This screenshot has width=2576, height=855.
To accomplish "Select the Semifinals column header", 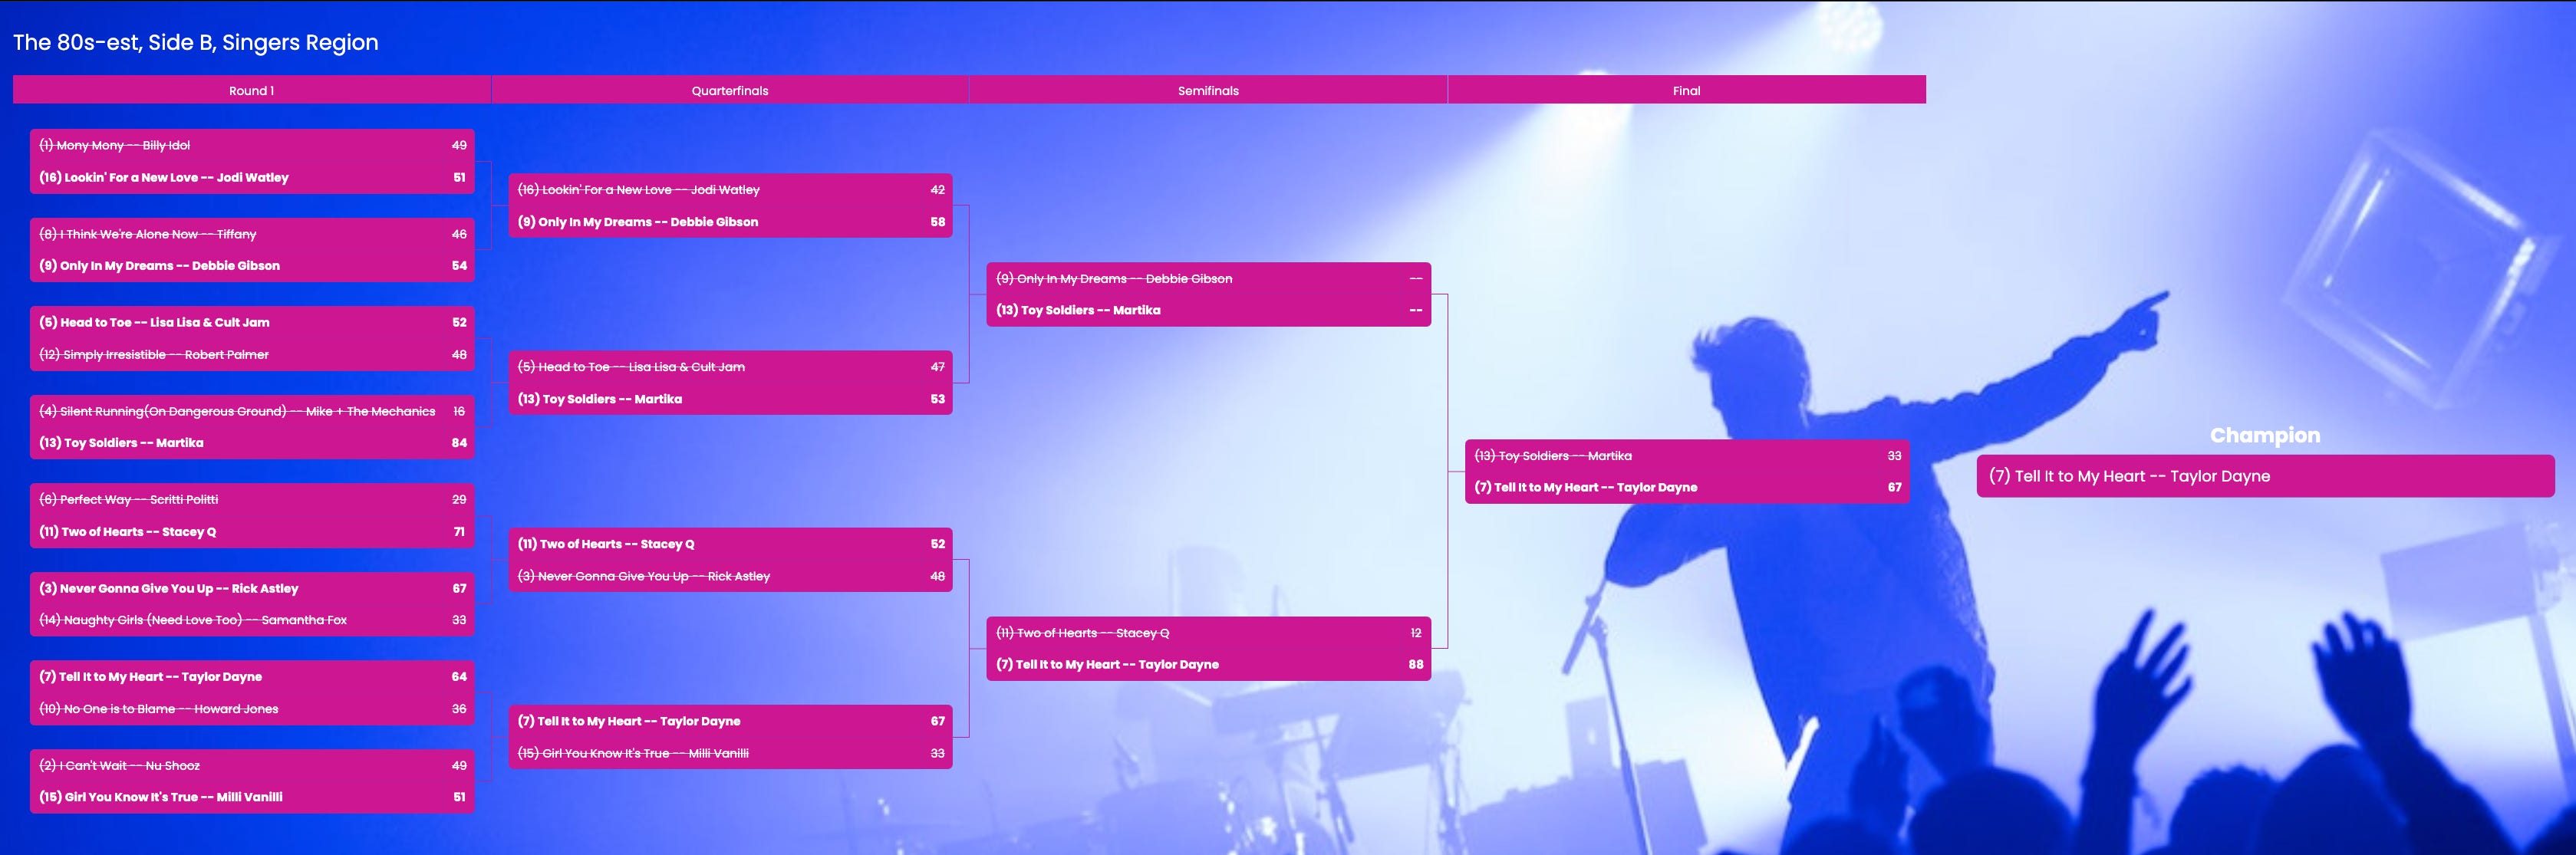I will coord(1208,90).
